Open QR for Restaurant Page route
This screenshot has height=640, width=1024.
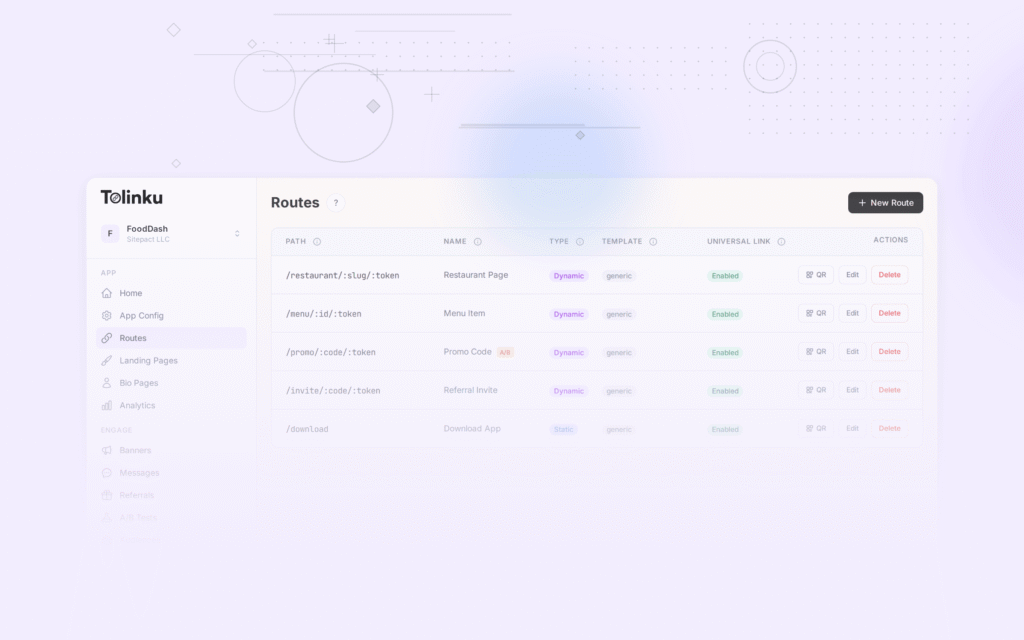click(x=816, y=275)
